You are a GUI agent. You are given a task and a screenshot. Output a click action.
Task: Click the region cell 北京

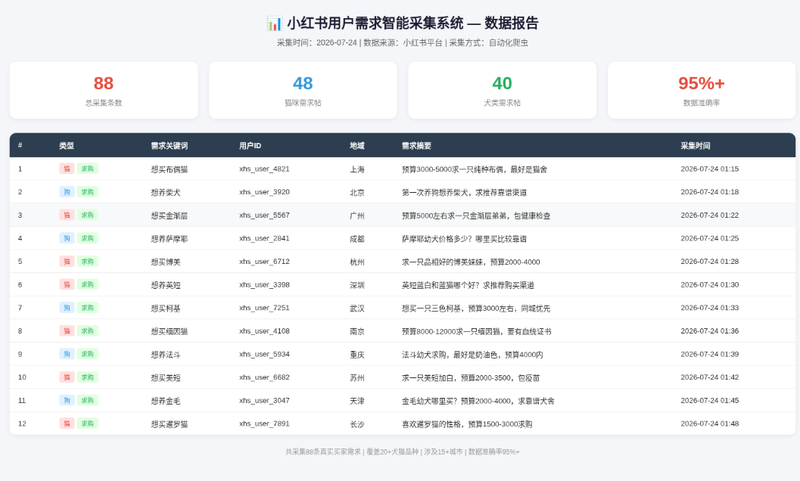pos(357,192)
